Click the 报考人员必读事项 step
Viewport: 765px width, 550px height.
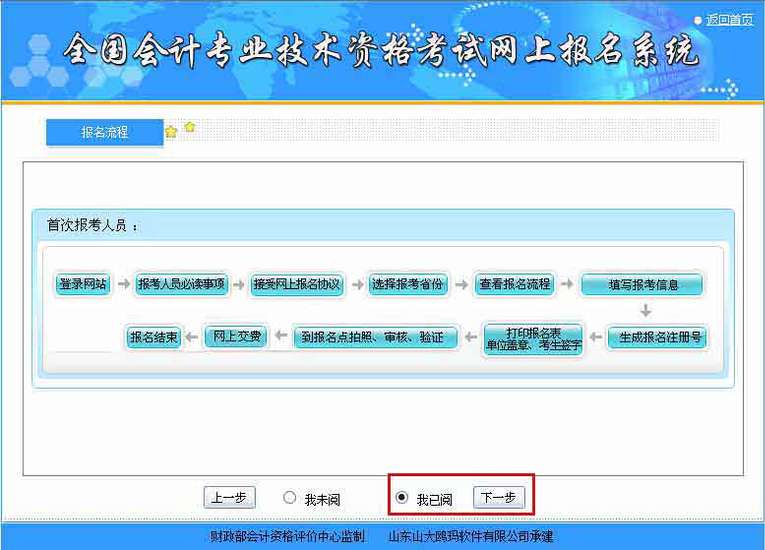[x=181, y=284]
